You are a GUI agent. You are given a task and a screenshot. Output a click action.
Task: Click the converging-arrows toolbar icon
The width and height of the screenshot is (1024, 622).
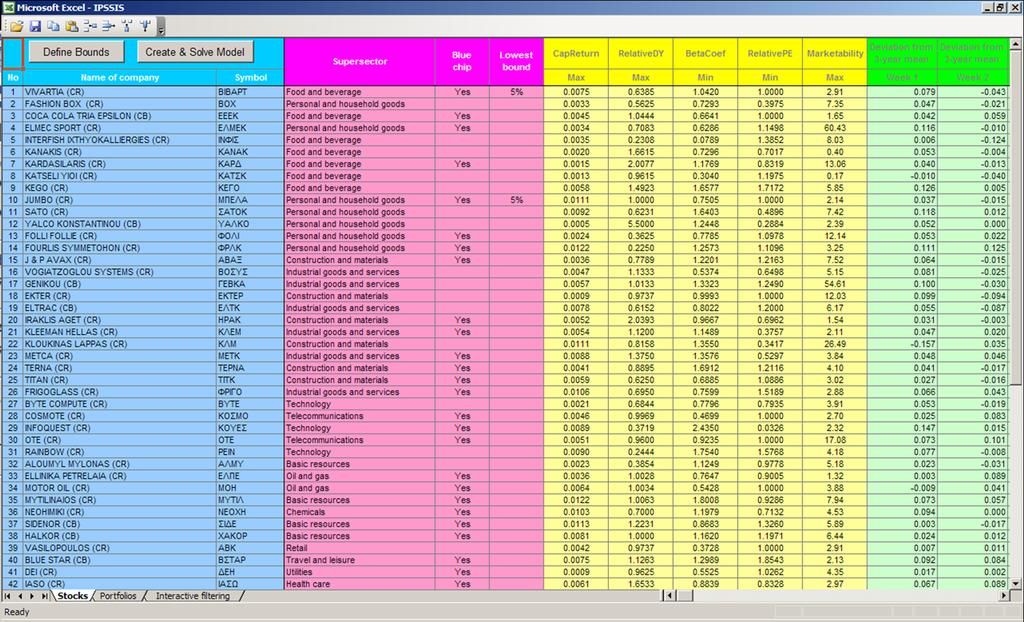[108, 26]
